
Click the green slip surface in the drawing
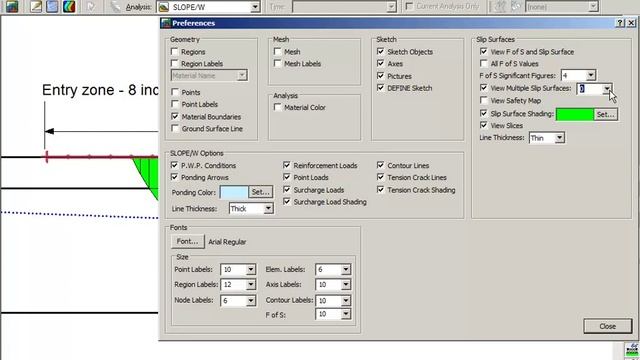click(148, 174)
